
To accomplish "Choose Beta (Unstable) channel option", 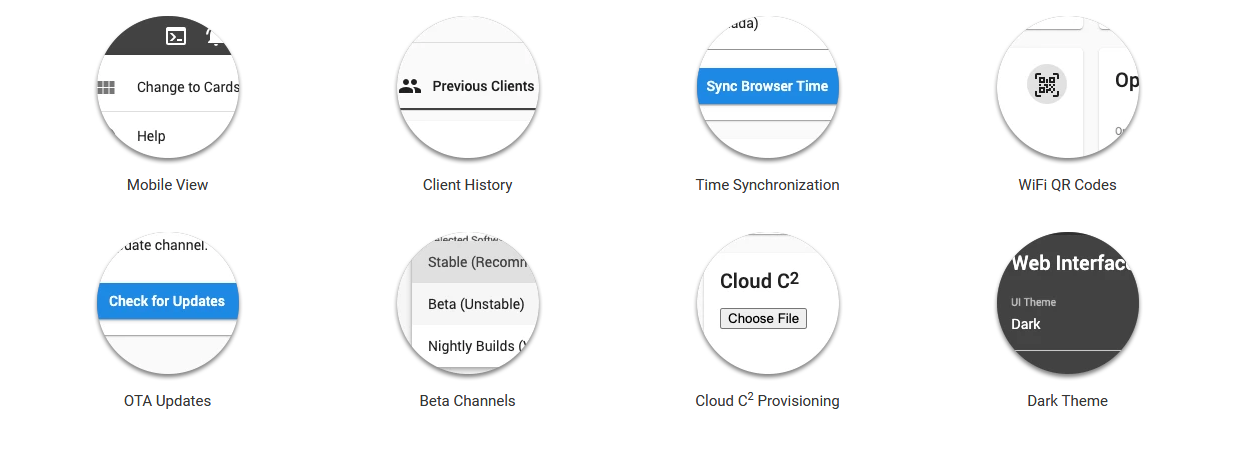I will pyautogui.click(x=475, y=304).
